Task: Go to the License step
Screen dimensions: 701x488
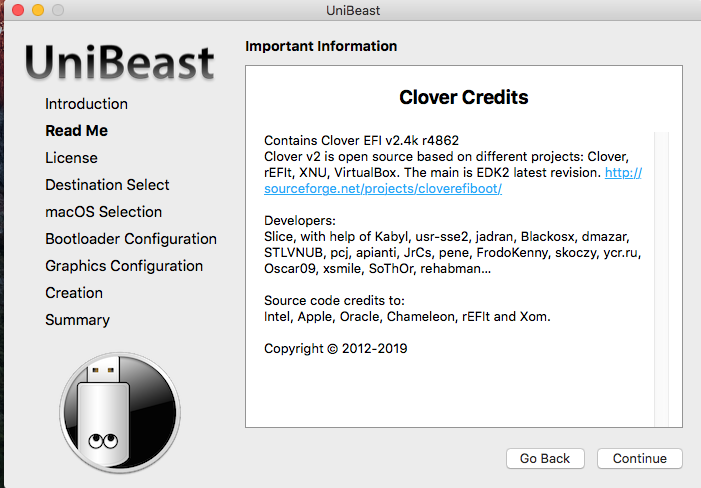Action: coord(71,158)
